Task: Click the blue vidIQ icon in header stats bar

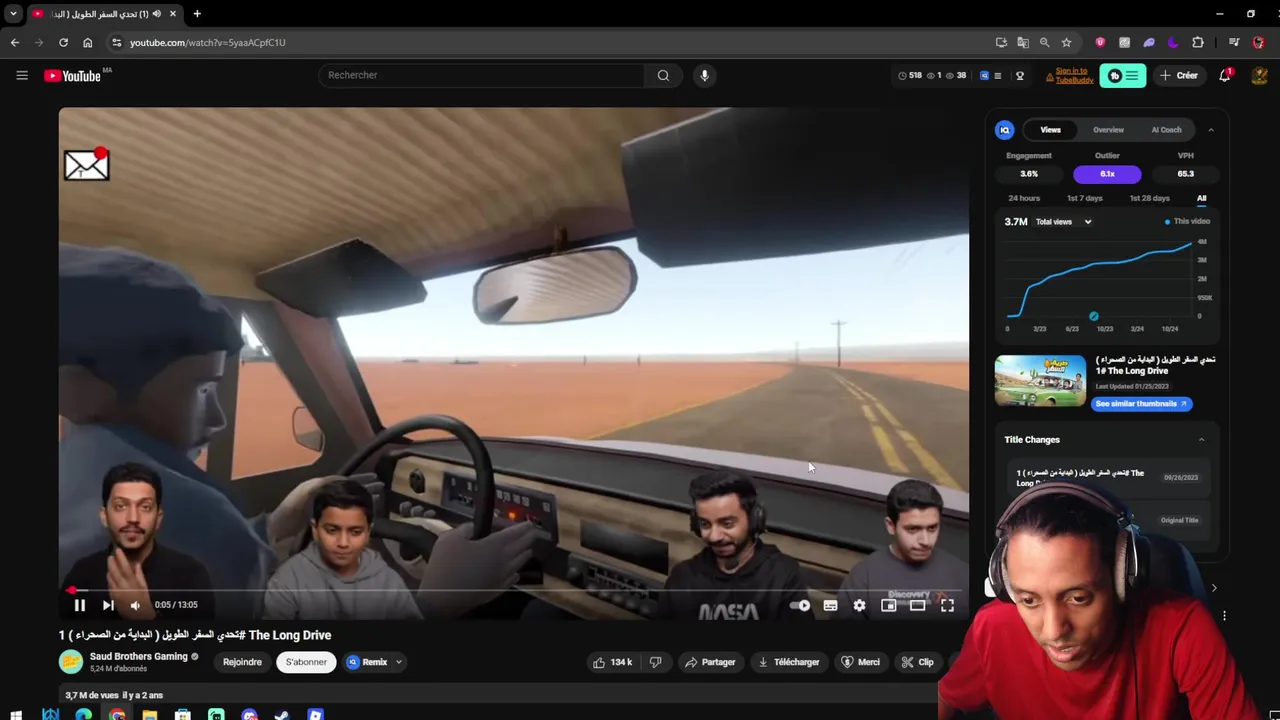Action: pyautogui.click(x=984, y=75)
